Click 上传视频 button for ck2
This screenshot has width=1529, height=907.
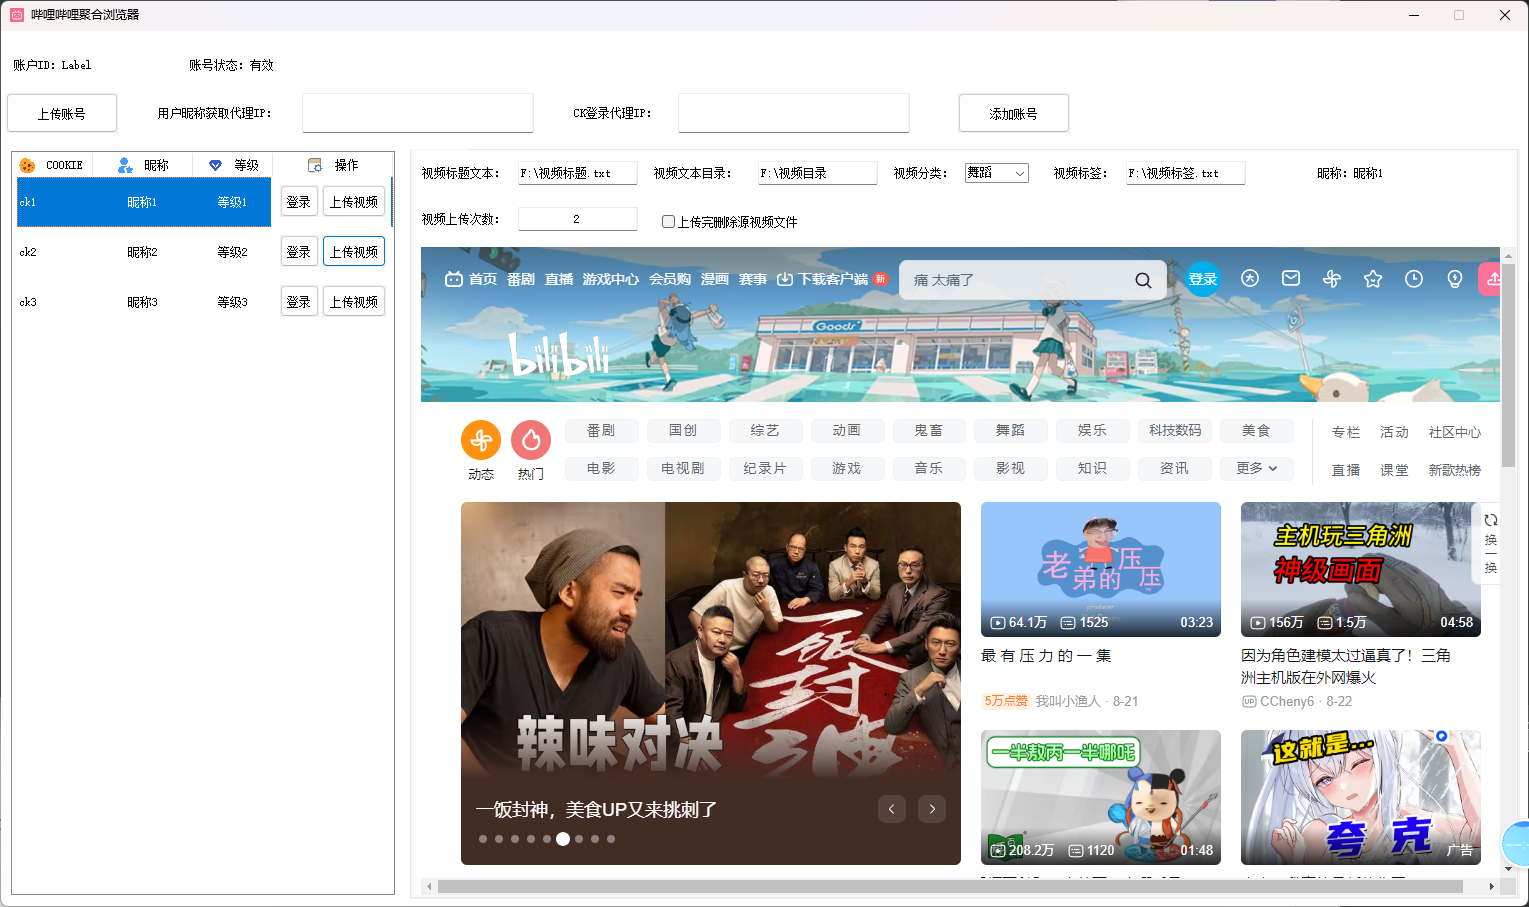[x=354, y=252]
